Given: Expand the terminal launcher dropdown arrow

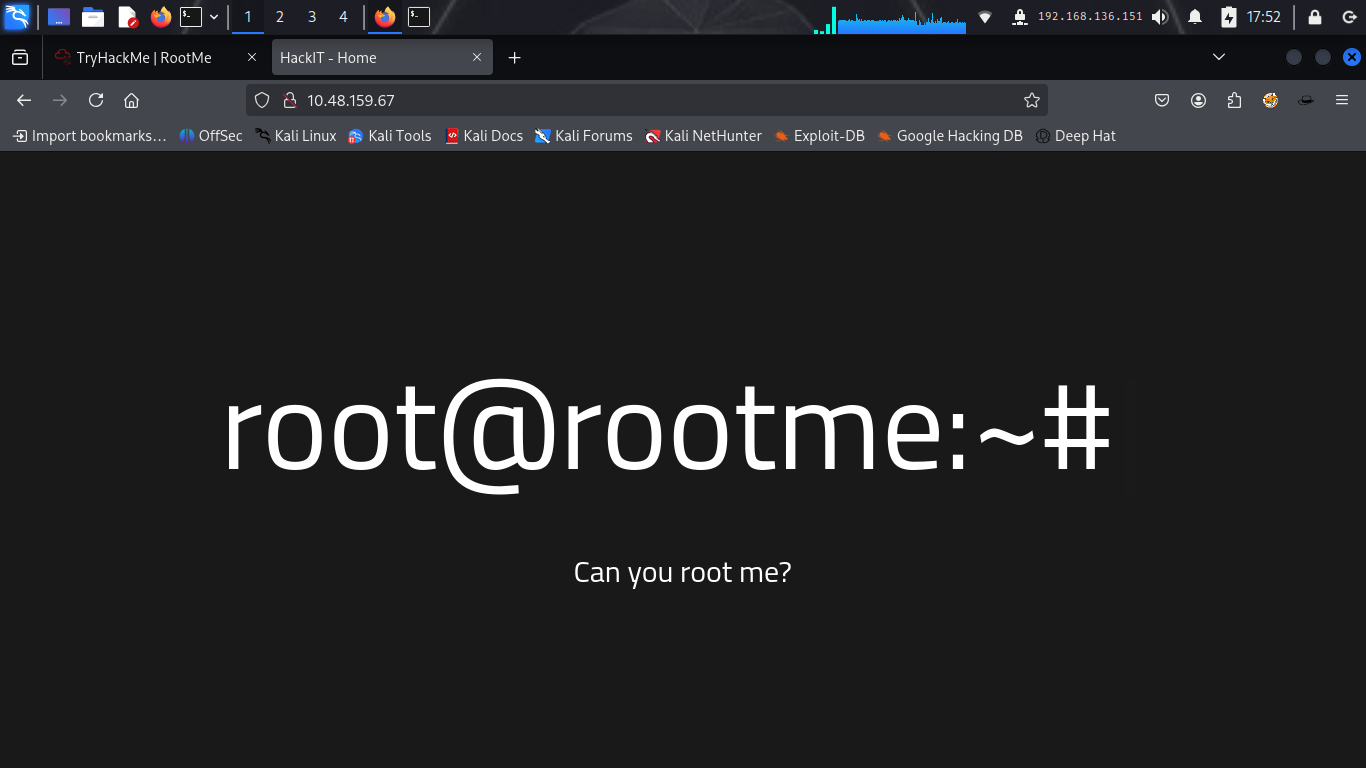Looking at the screenshot, I should point(214,17).
